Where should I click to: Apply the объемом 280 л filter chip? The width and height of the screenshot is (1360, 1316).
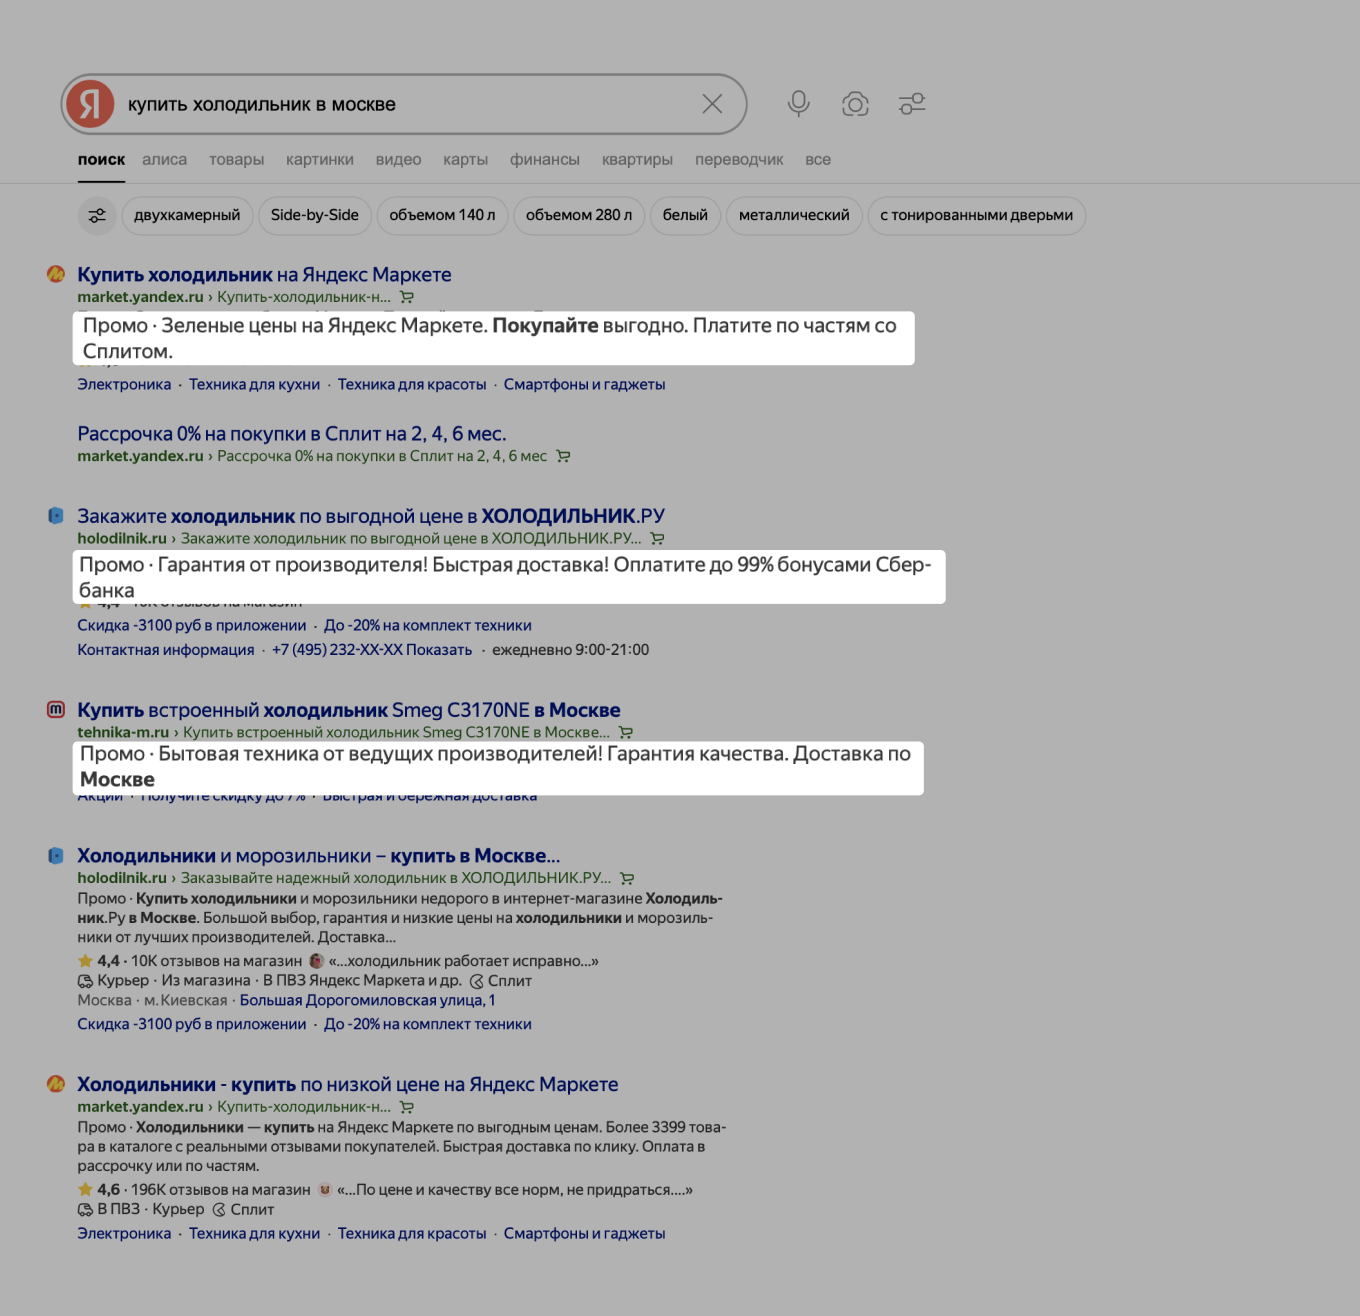579,215
